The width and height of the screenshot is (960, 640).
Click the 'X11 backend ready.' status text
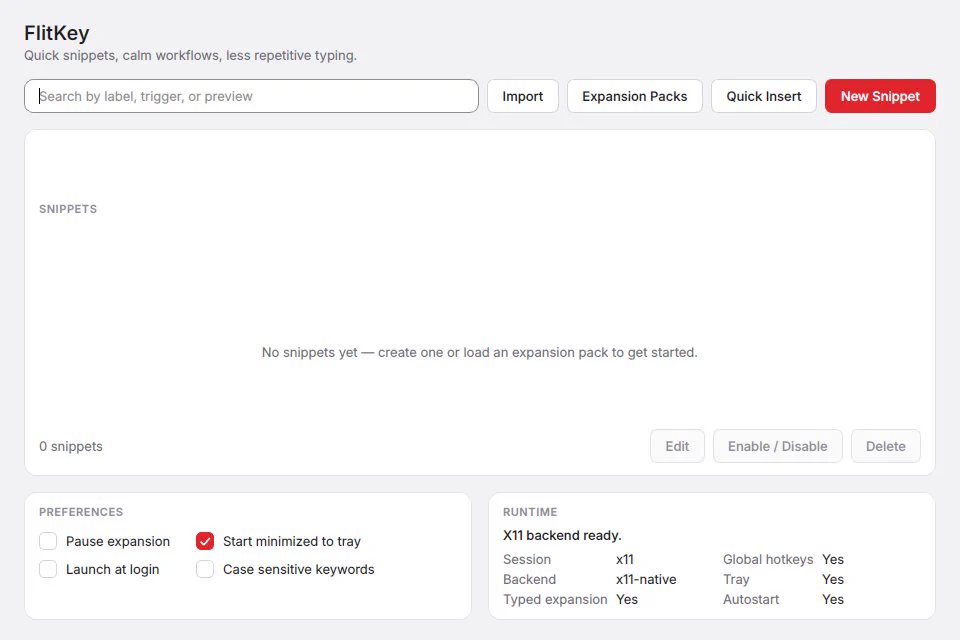click(562, 535)
